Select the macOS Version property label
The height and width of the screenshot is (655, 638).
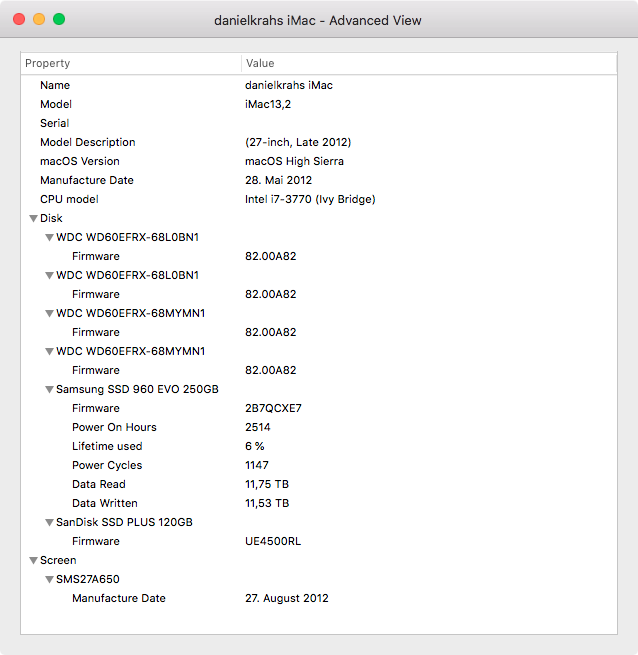[80, 161]
